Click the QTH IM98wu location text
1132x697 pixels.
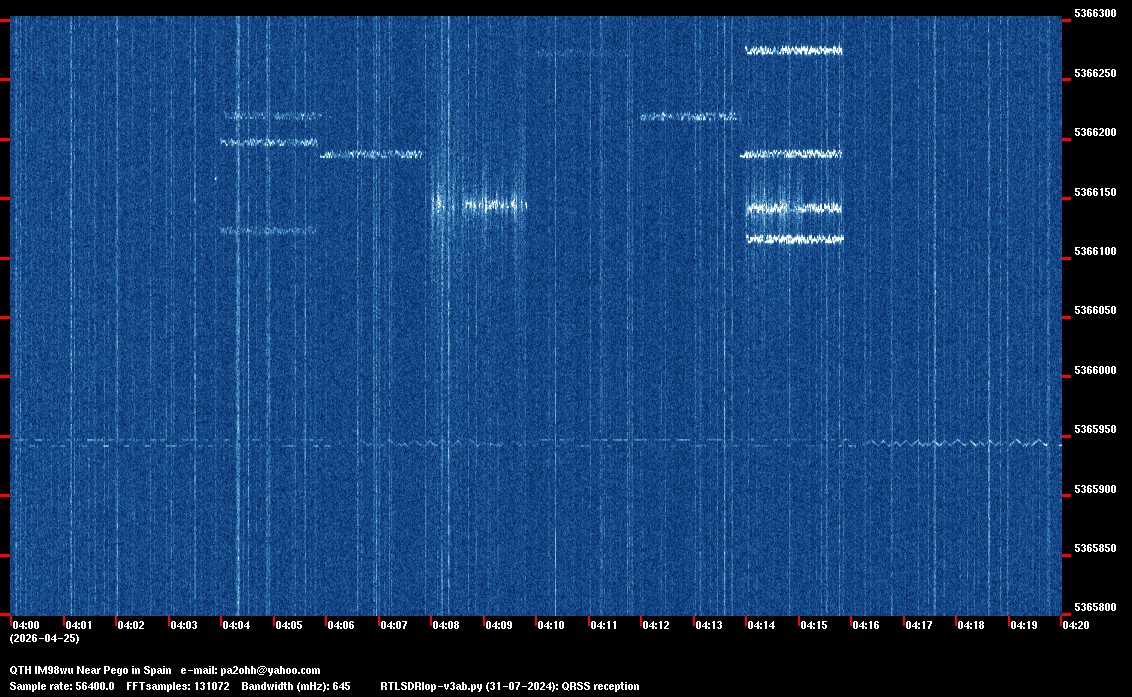pyautogui.click(x=48, y=670)
